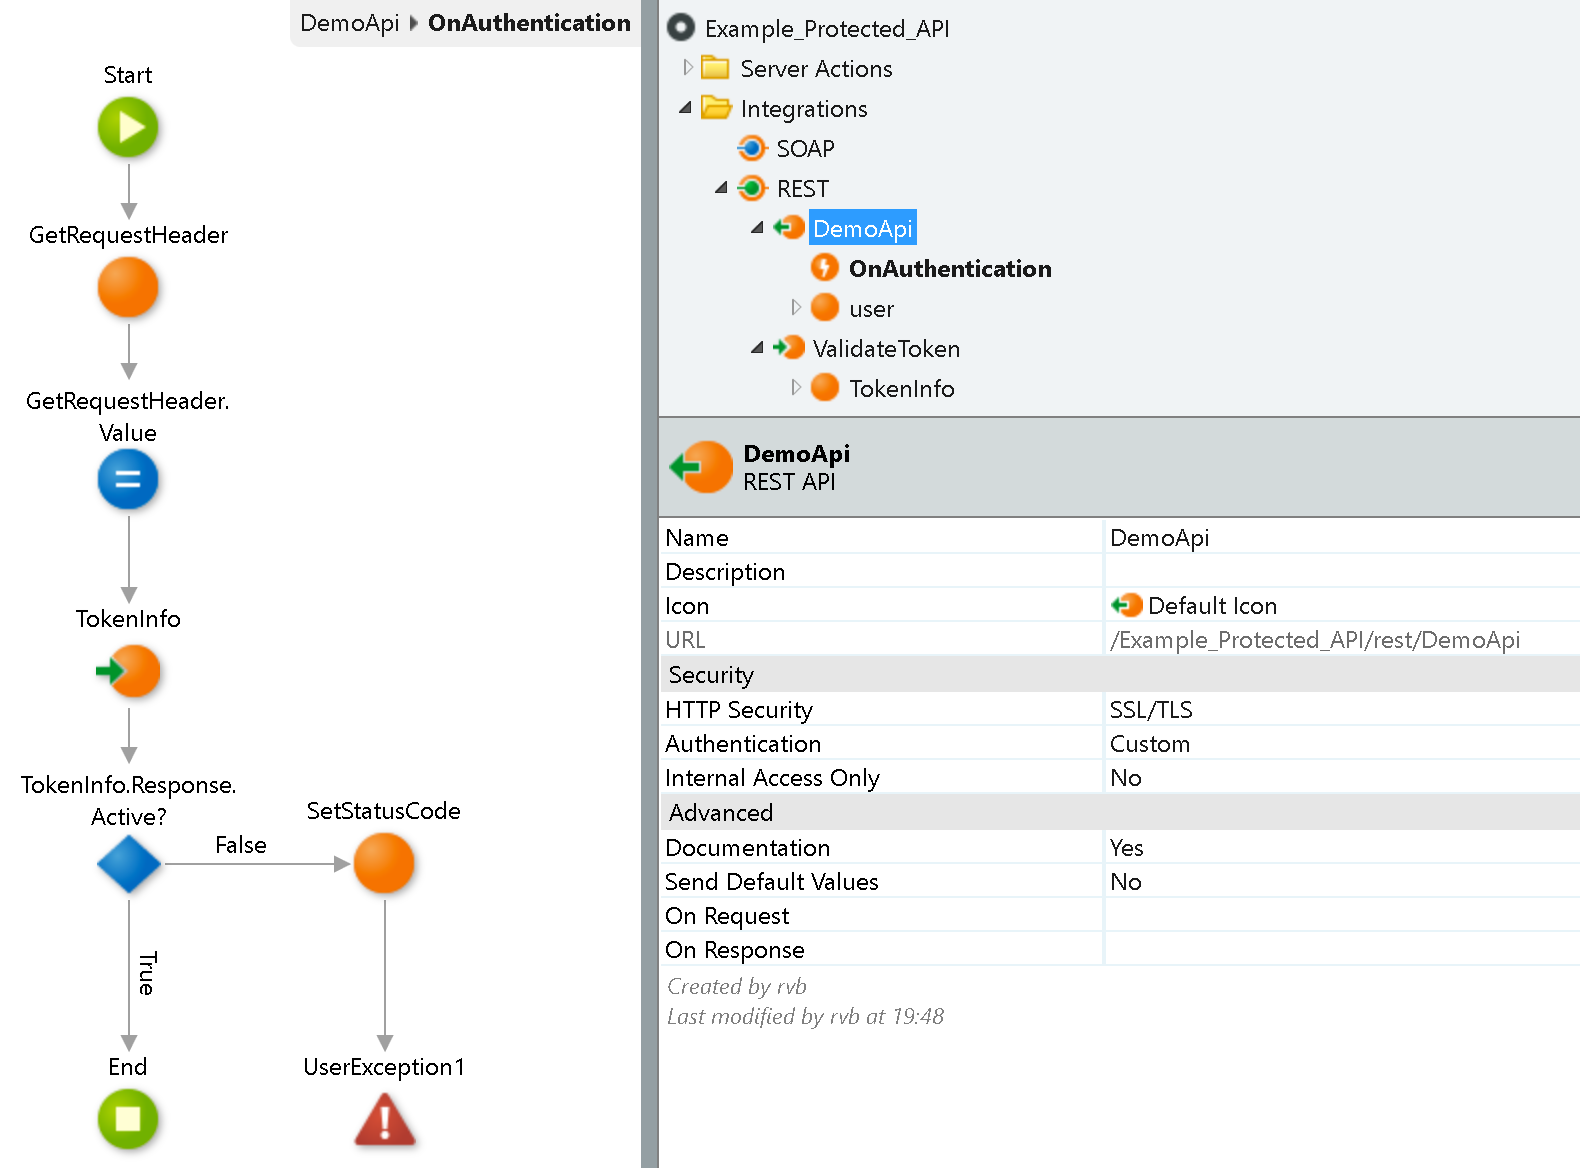Click the SetStatusCode node label
Image resolution: width=1580 pixels, height=1168 pixels.
(383, 811)
